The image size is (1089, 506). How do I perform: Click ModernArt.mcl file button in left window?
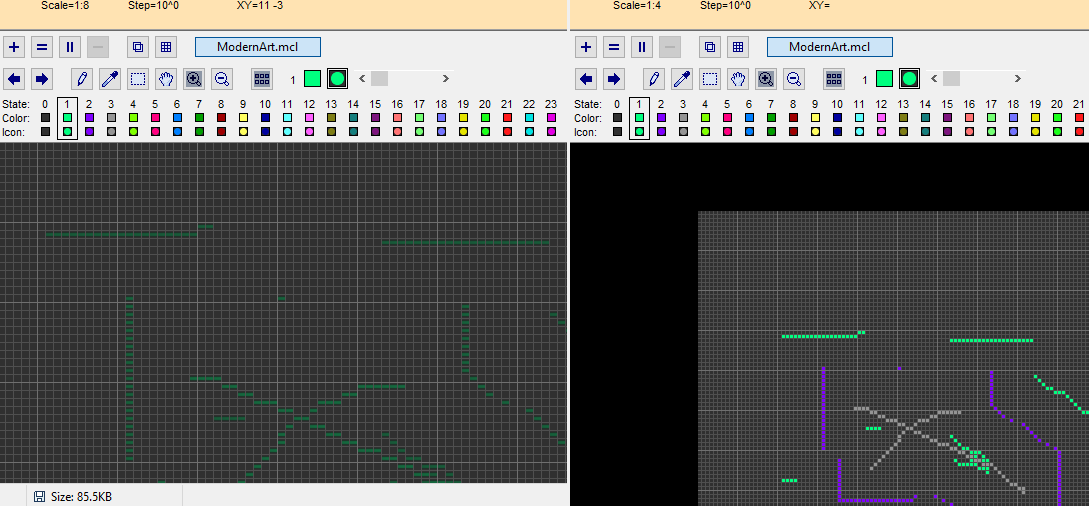coord(258,47)
